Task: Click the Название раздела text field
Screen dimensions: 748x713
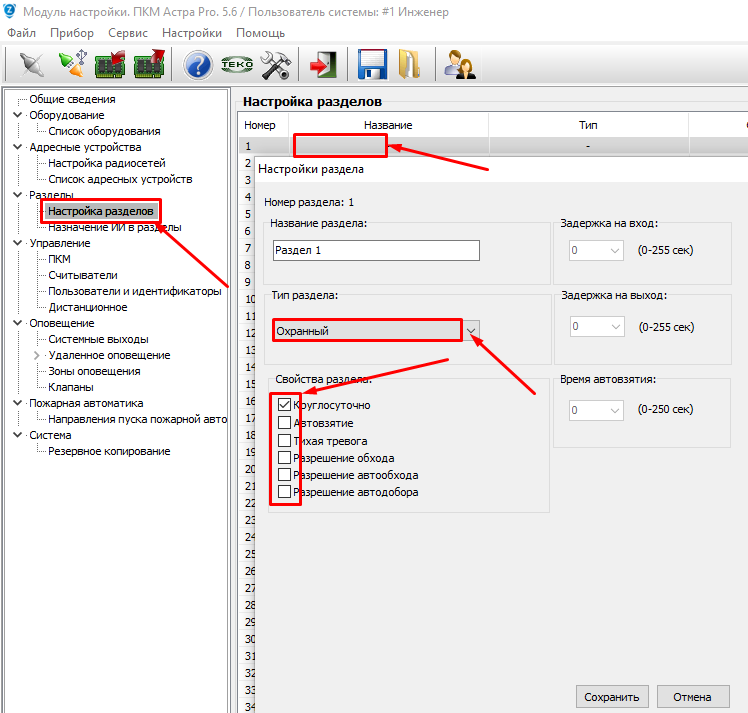Action: tap(376, 250)
